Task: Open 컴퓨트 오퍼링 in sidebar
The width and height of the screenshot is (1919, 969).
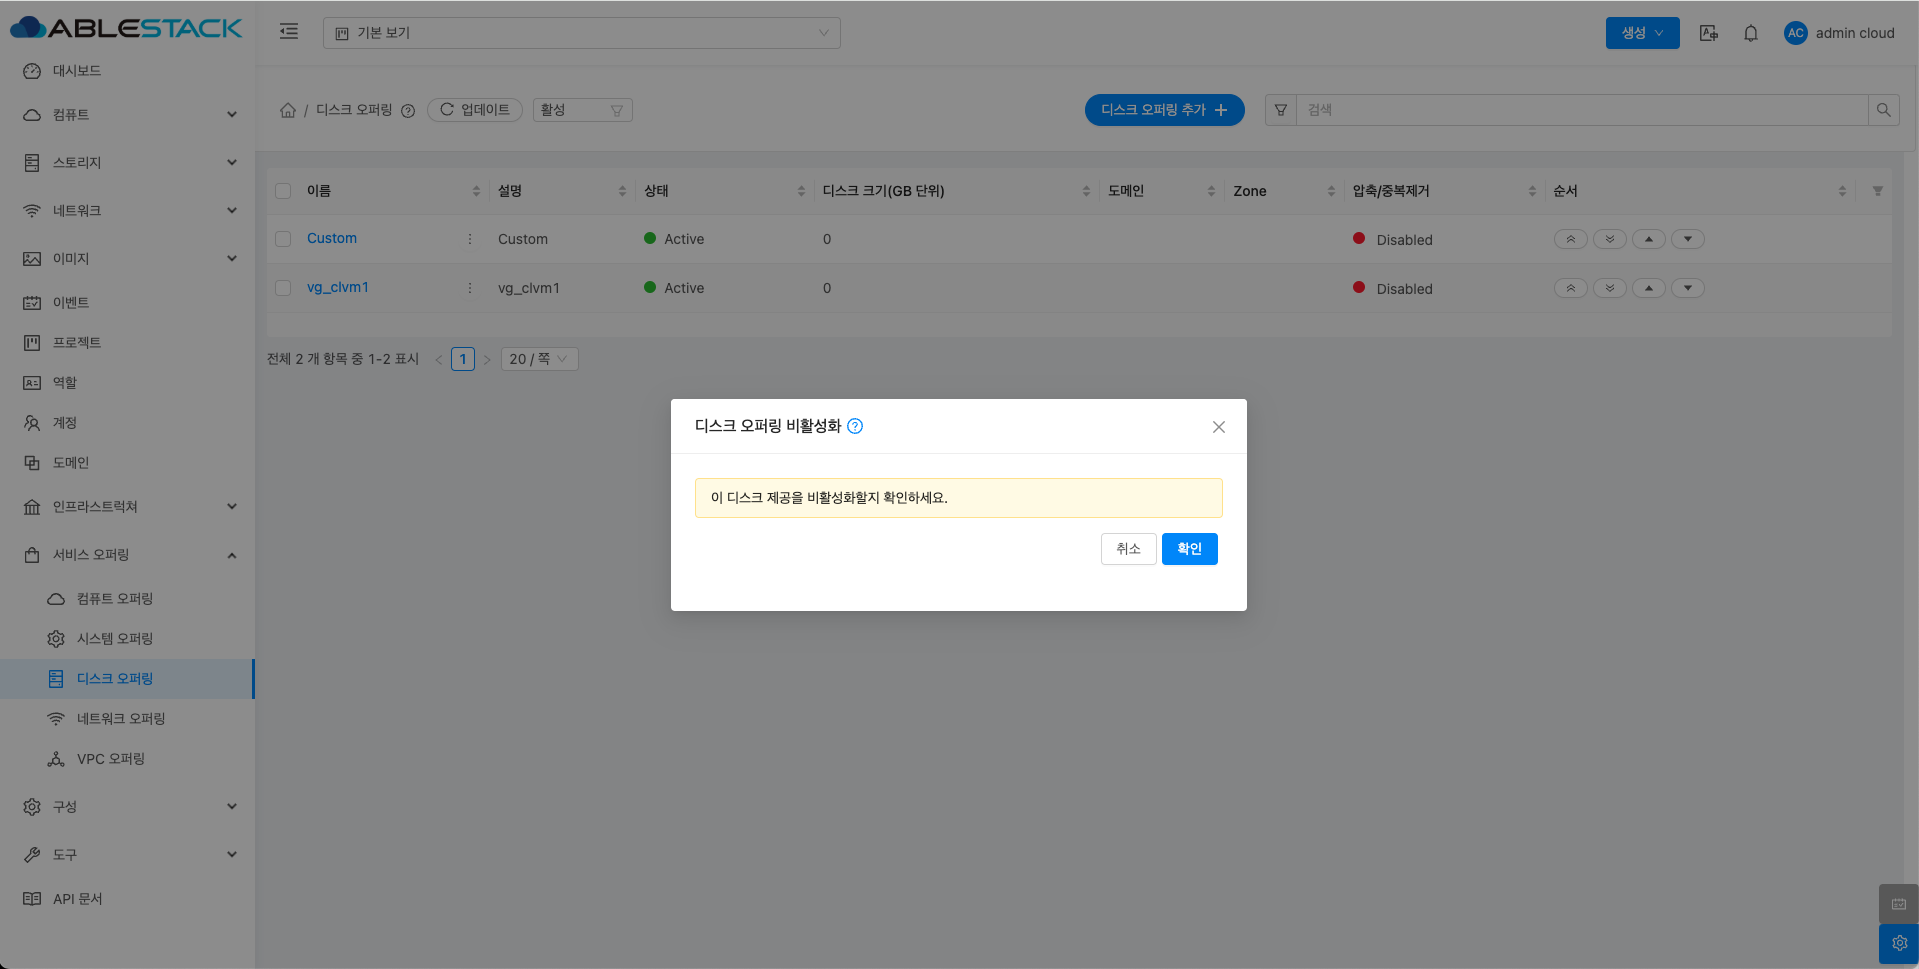Action: pos(115,599)
